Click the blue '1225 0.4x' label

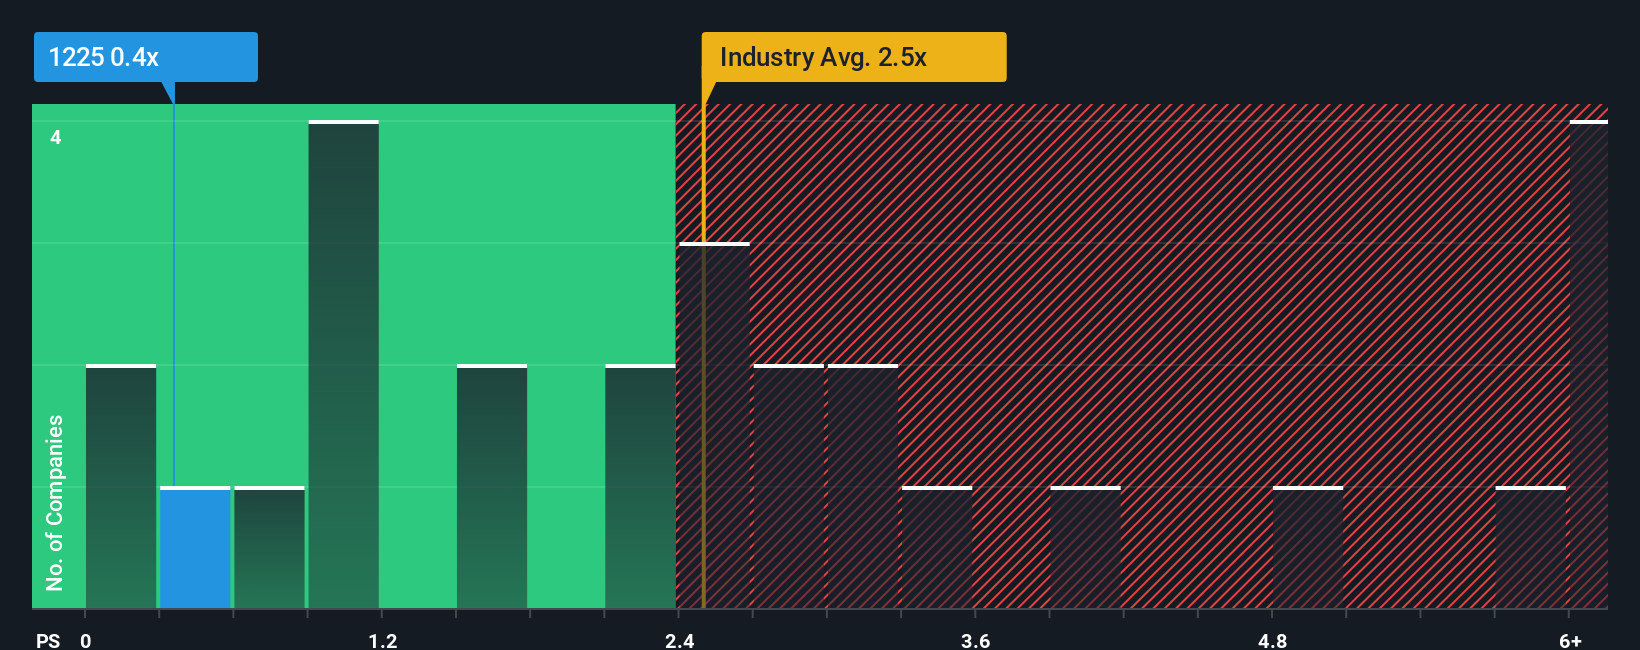pos(146,57)
